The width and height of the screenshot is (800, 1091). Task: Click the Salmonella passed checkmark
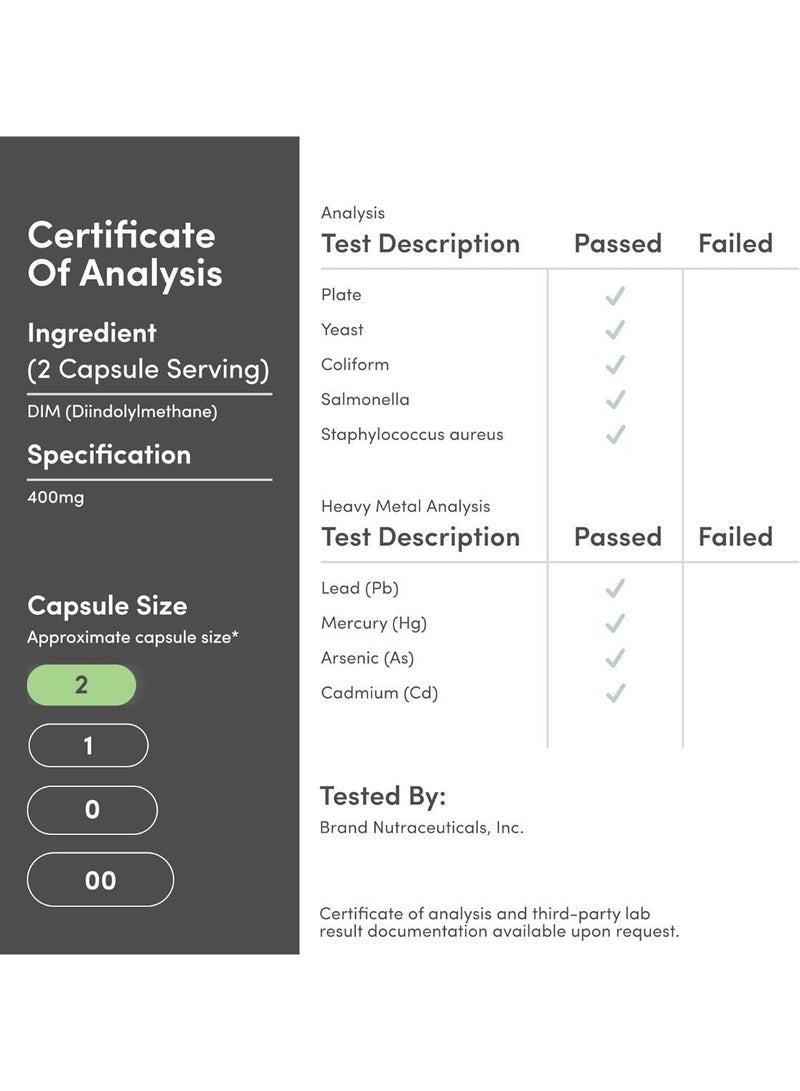615,399
